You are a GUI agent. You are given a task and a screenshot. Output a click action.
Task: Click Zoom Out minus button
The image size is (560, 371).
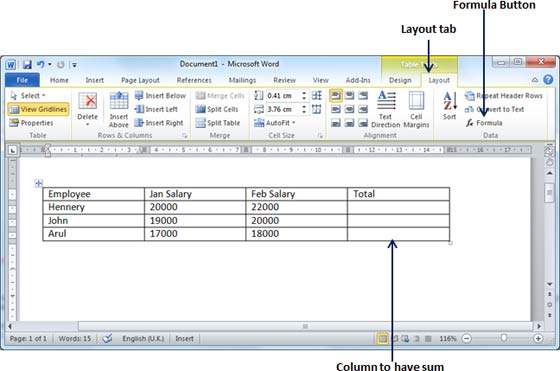coord(466,339)
